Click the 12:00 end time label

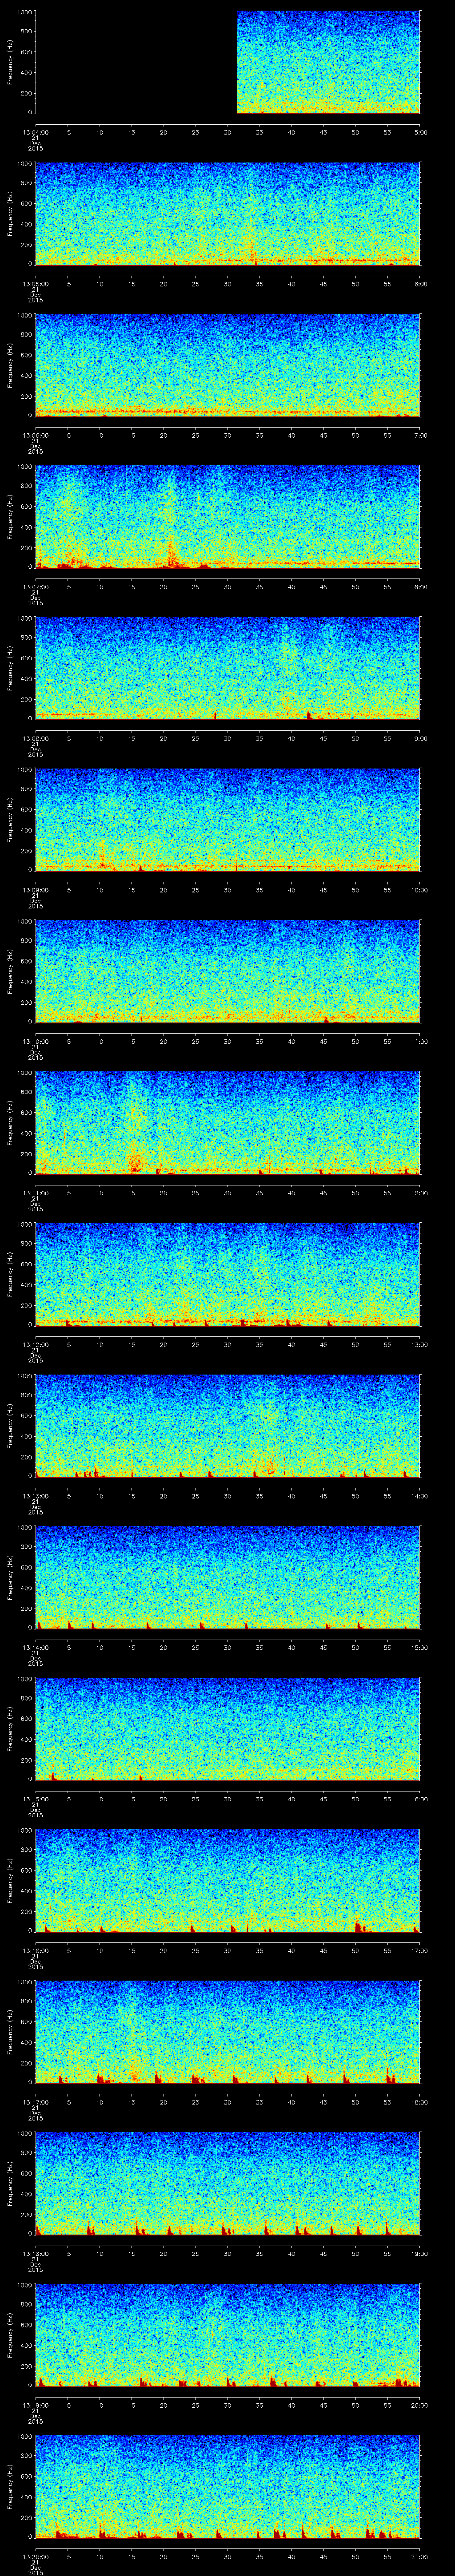(x=420, y=1192)
